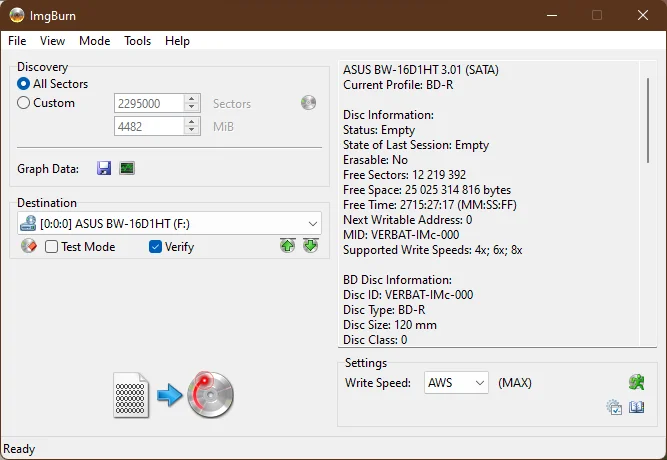Click the 'Disc ID: VERBAT-IMc-000' line
This screenshot has height=460, width=667.
(x=408, y=294)
